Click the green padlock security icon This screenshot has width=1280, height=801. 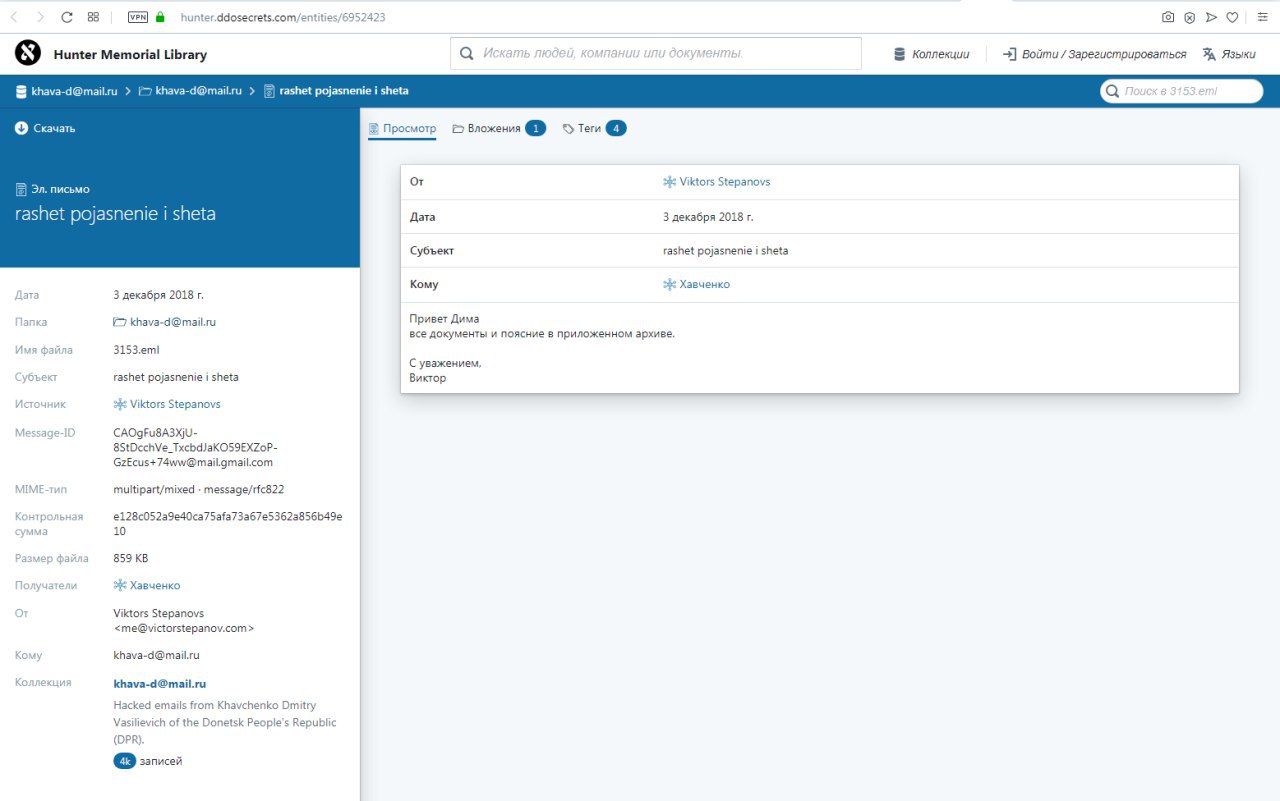point(160,17)
